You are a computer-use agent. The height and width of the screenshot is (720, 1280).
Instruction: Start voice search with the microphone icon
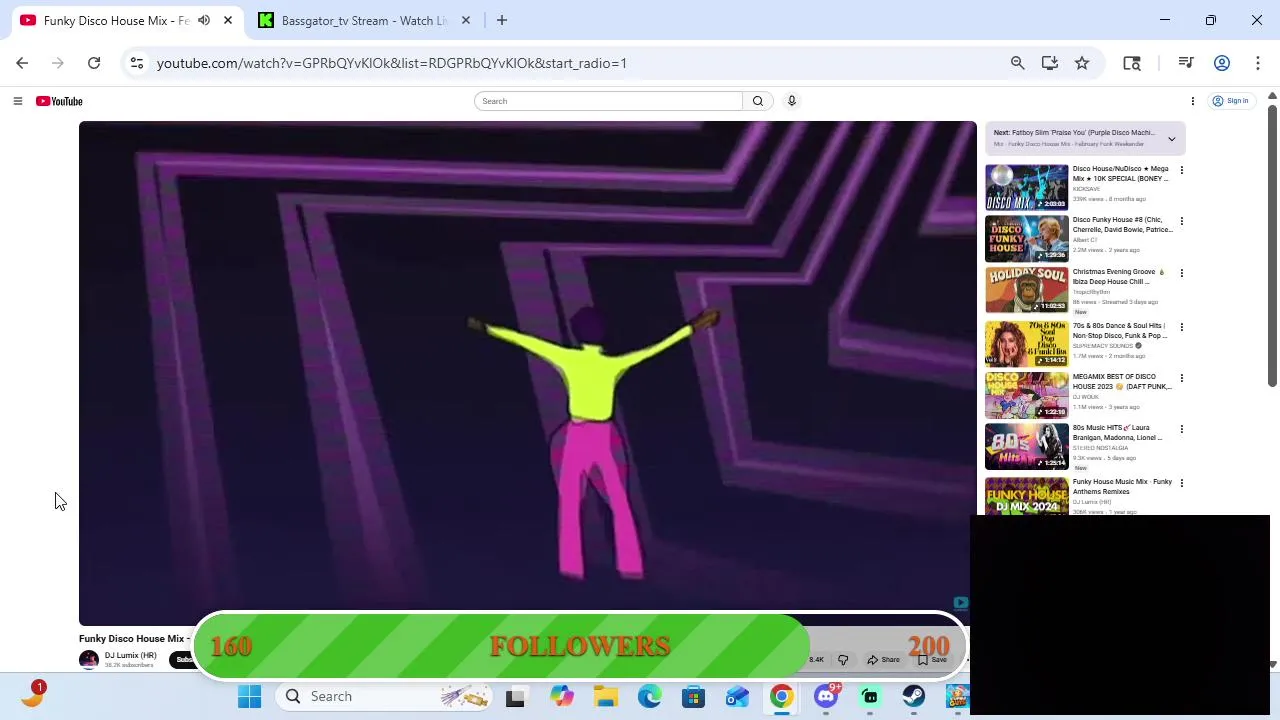(791, 101)
